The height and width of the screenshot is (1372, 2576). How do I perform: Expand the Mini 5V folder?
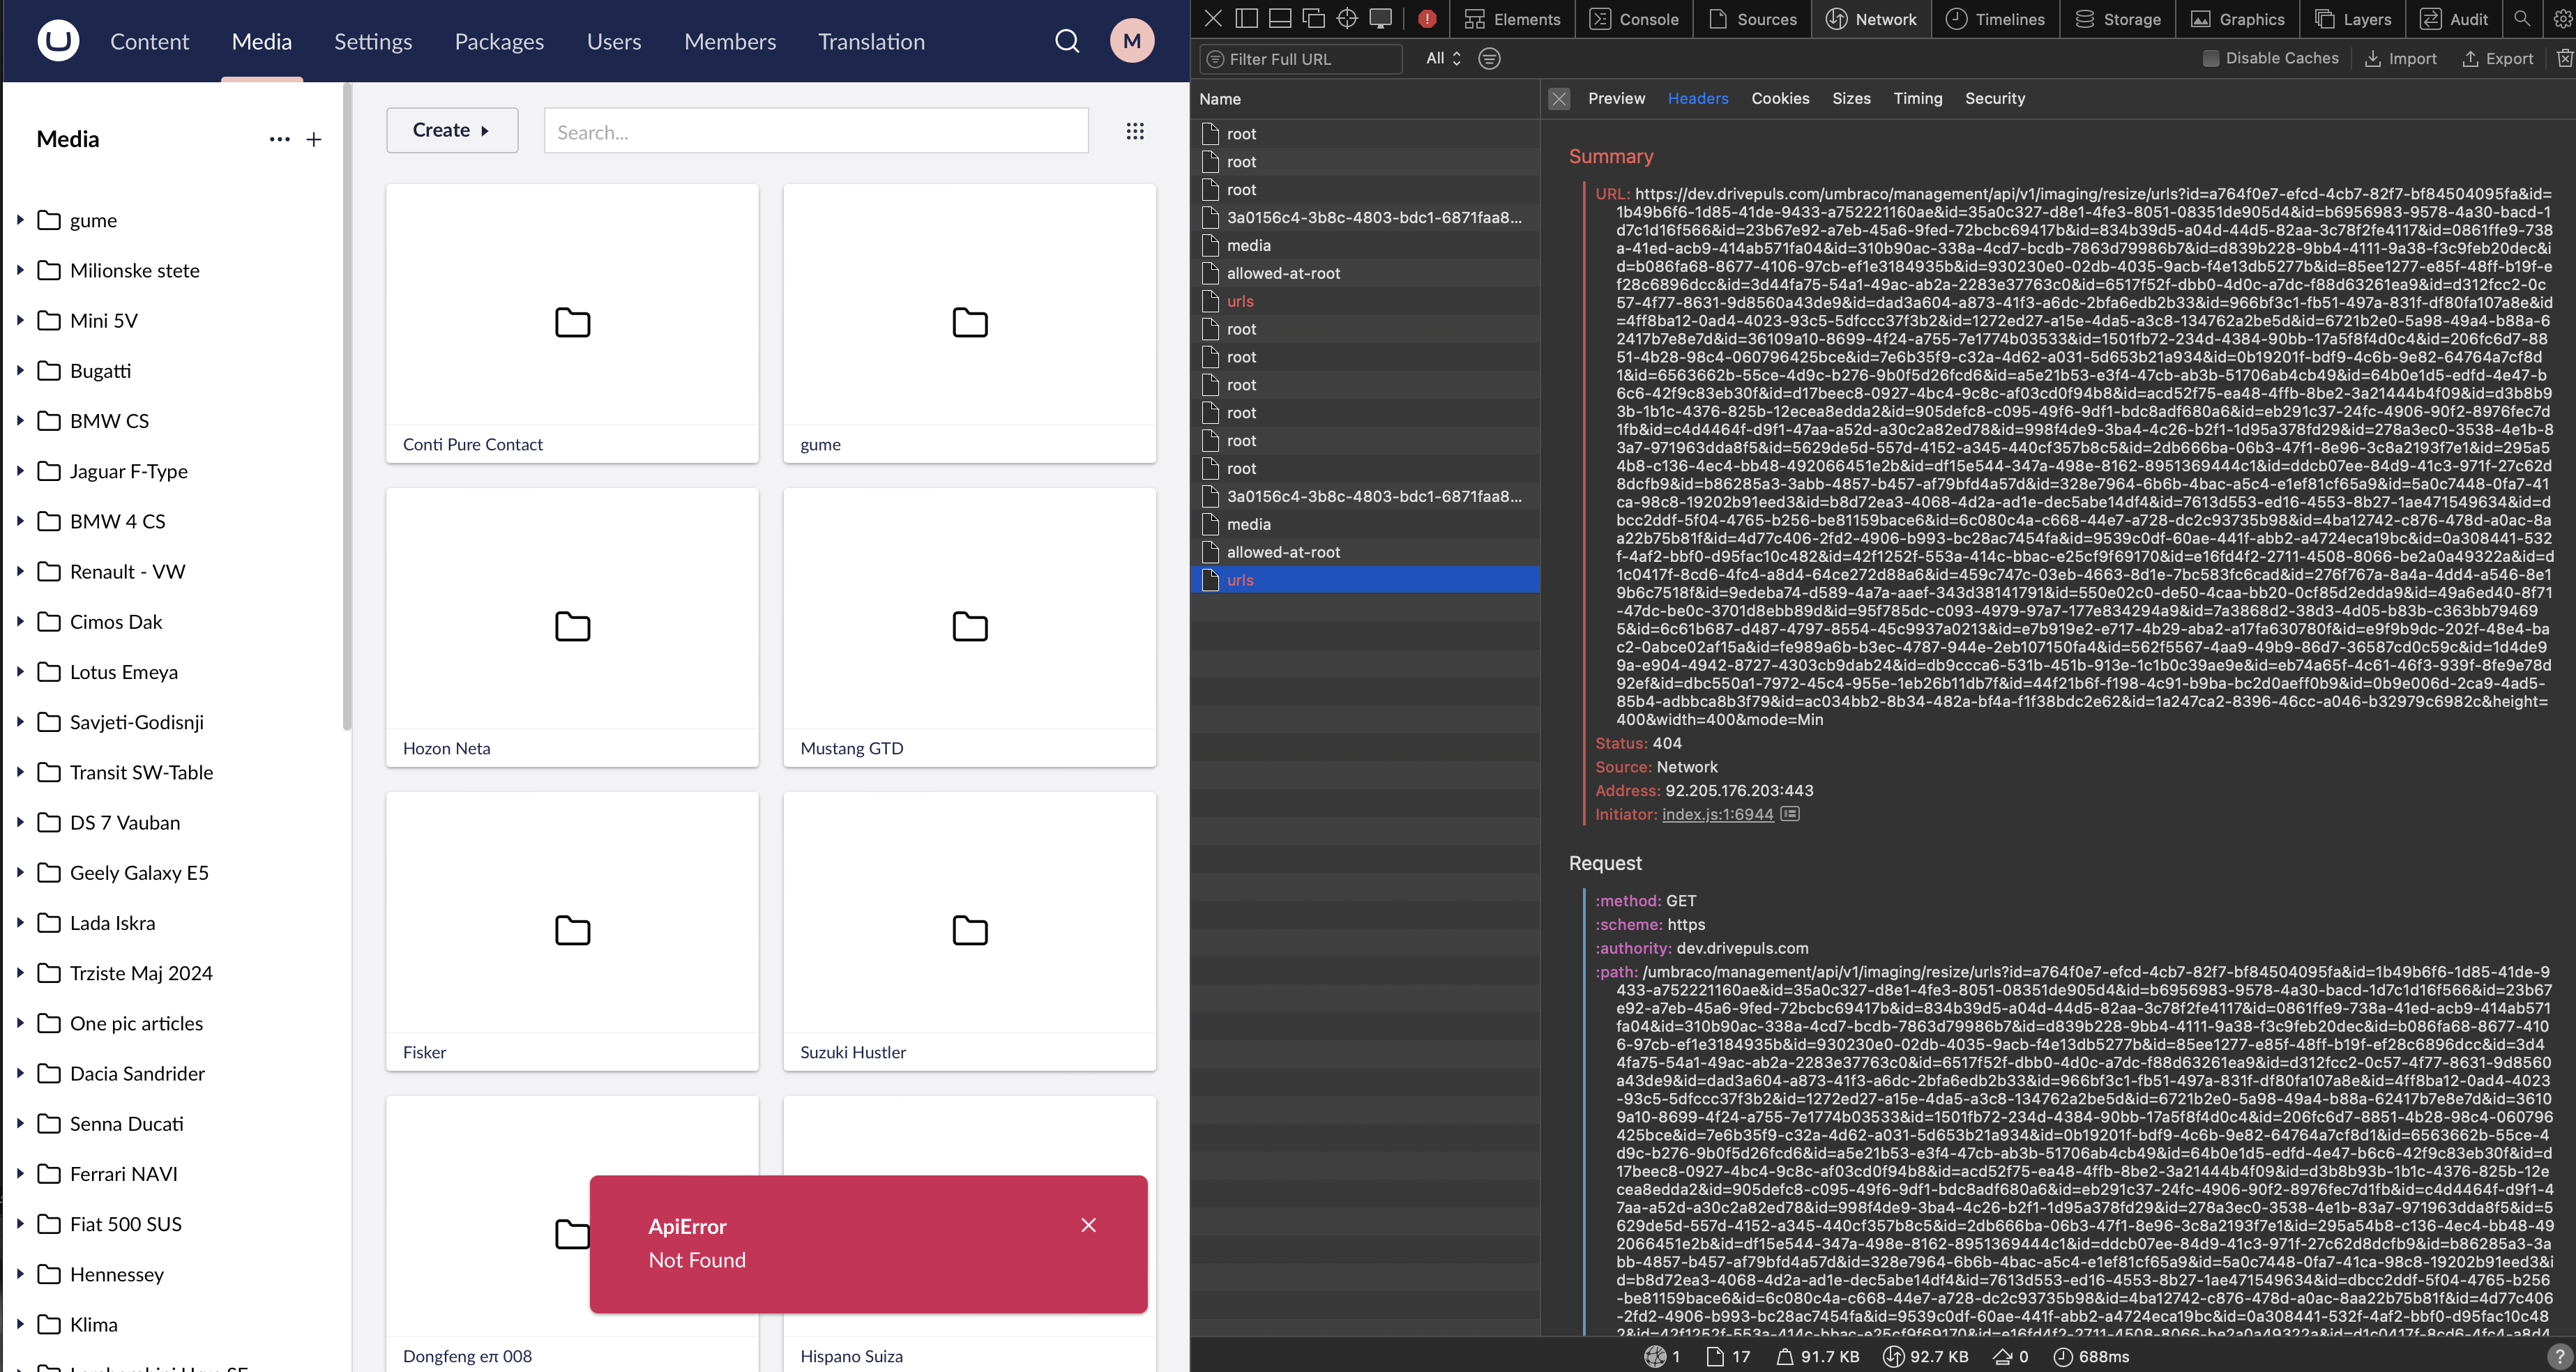click(x=20, y=320)
